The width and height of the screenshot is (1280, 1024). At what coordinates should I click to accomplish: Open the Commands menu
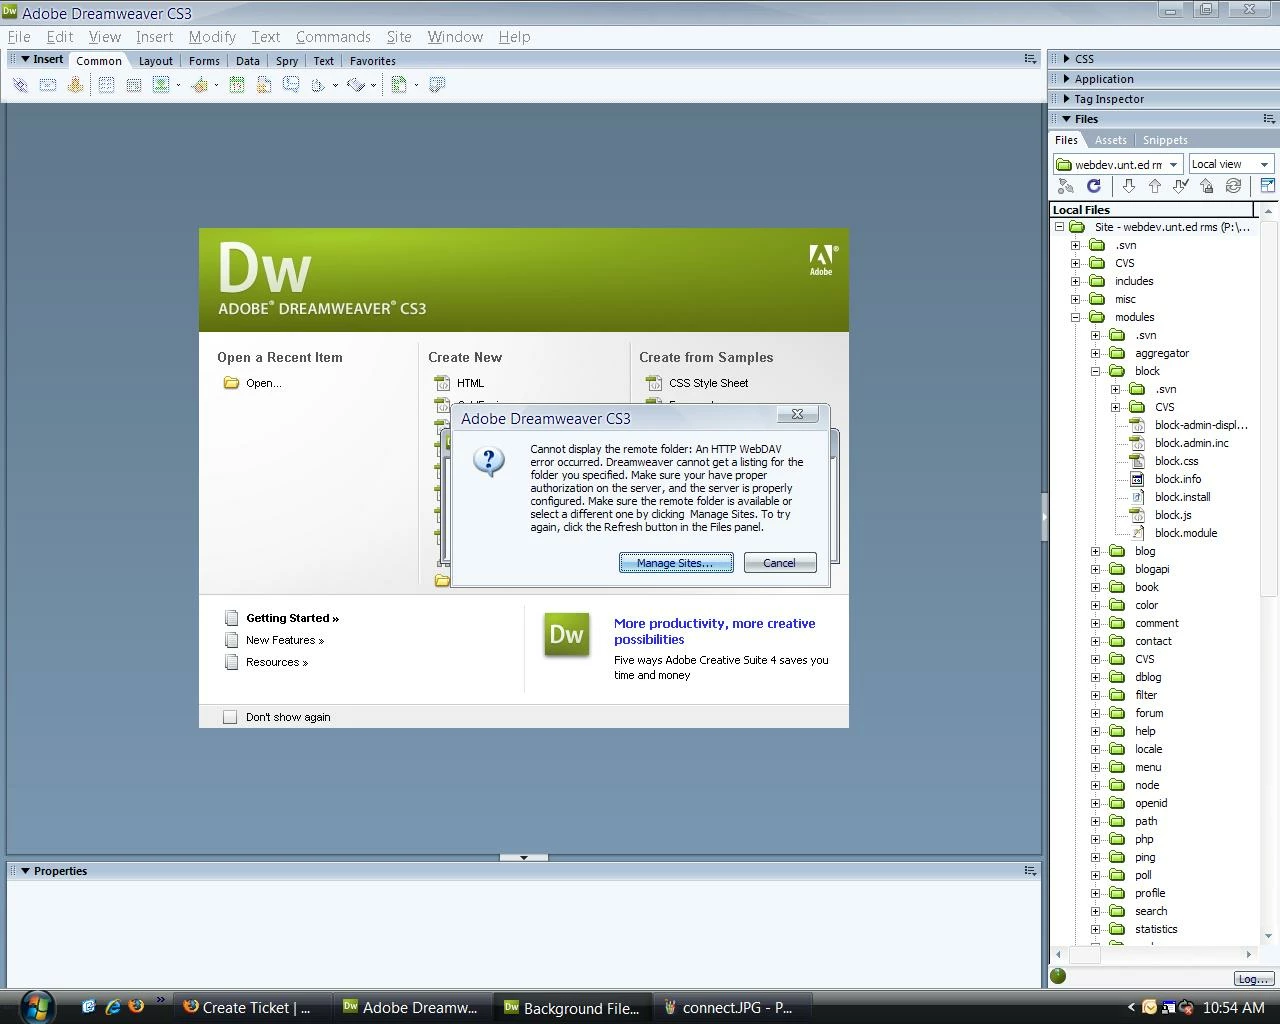(x=333, y=37)
